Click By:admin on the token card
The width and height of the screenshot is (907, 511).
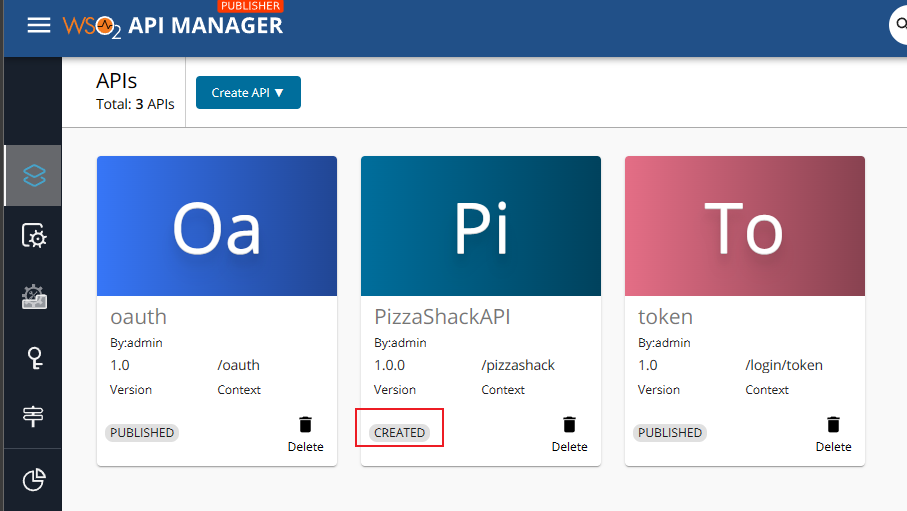pos(664,343)
